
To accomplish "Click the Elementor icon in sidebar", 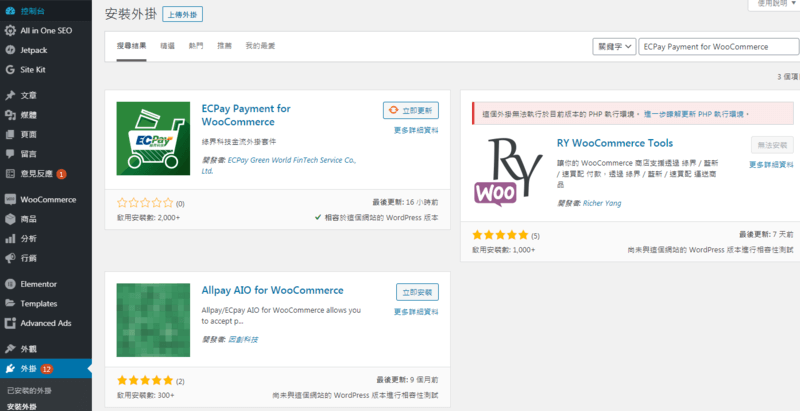I will (x=9, y=283).
